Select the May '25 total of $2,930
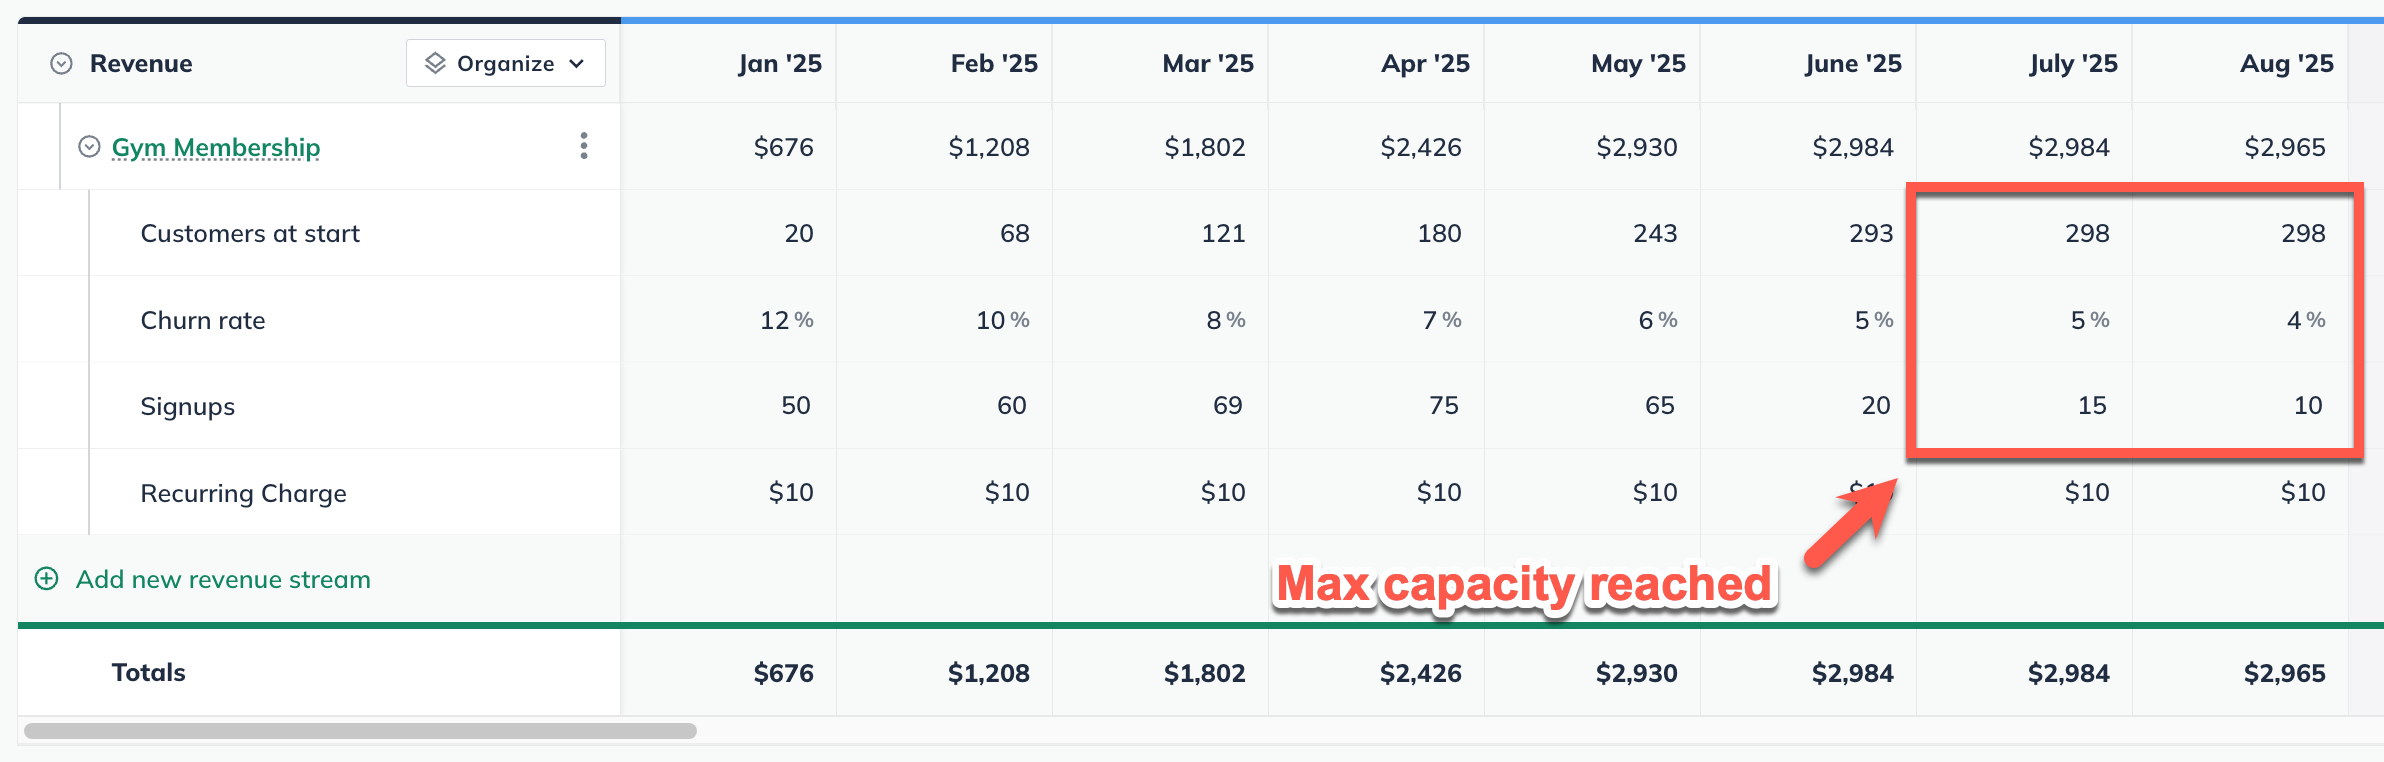 click(1637, 672)
